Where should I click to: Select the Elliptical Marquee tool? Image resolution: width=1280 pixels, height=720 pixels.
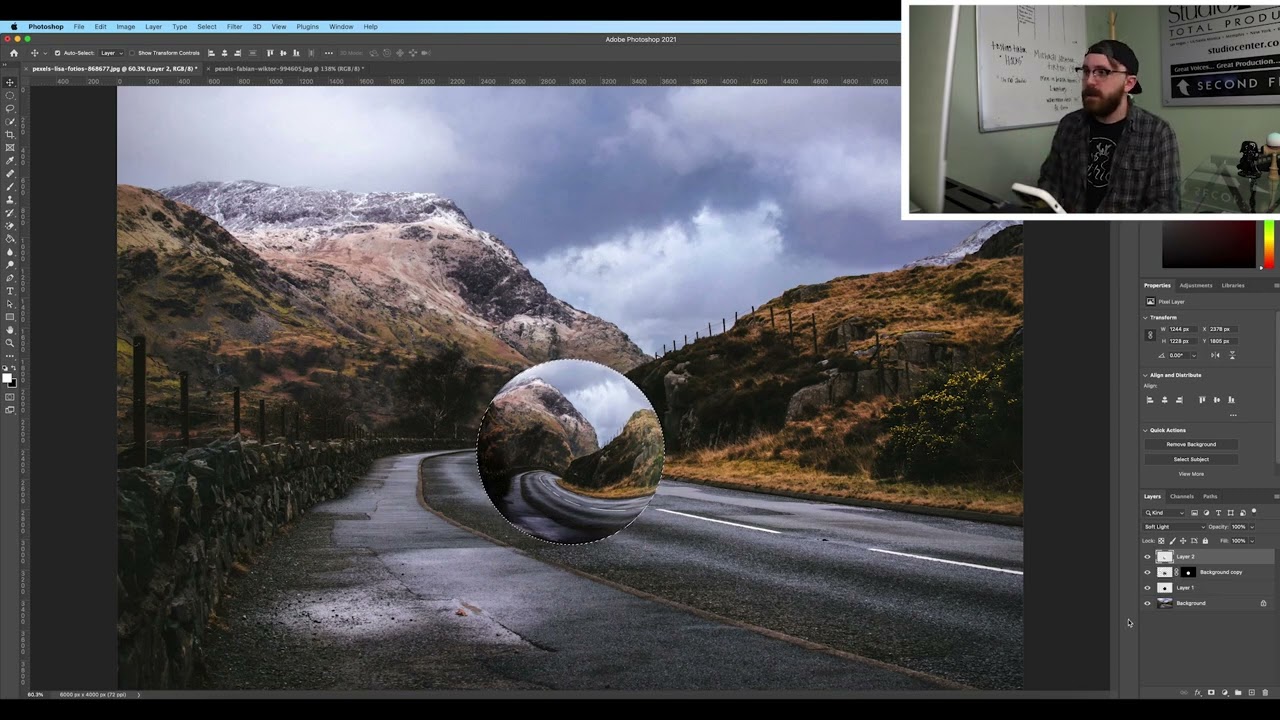pos(10,95)
